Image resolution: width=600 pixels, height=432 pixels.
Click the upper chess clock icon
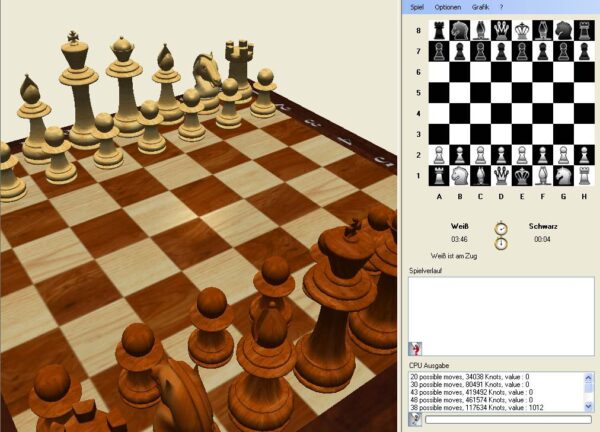pos(500,228)
